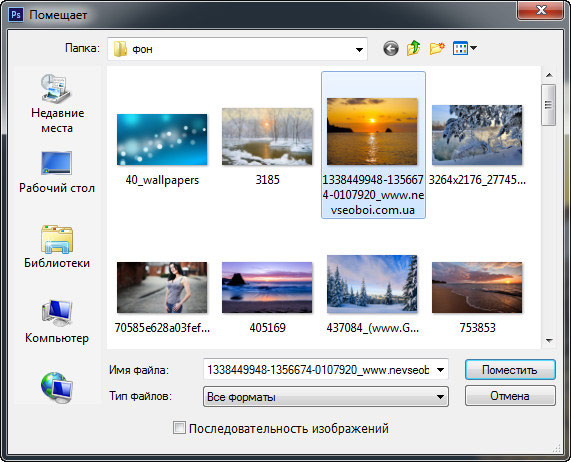
Task: Click the Поместить button
Action: tap(510, 370)
